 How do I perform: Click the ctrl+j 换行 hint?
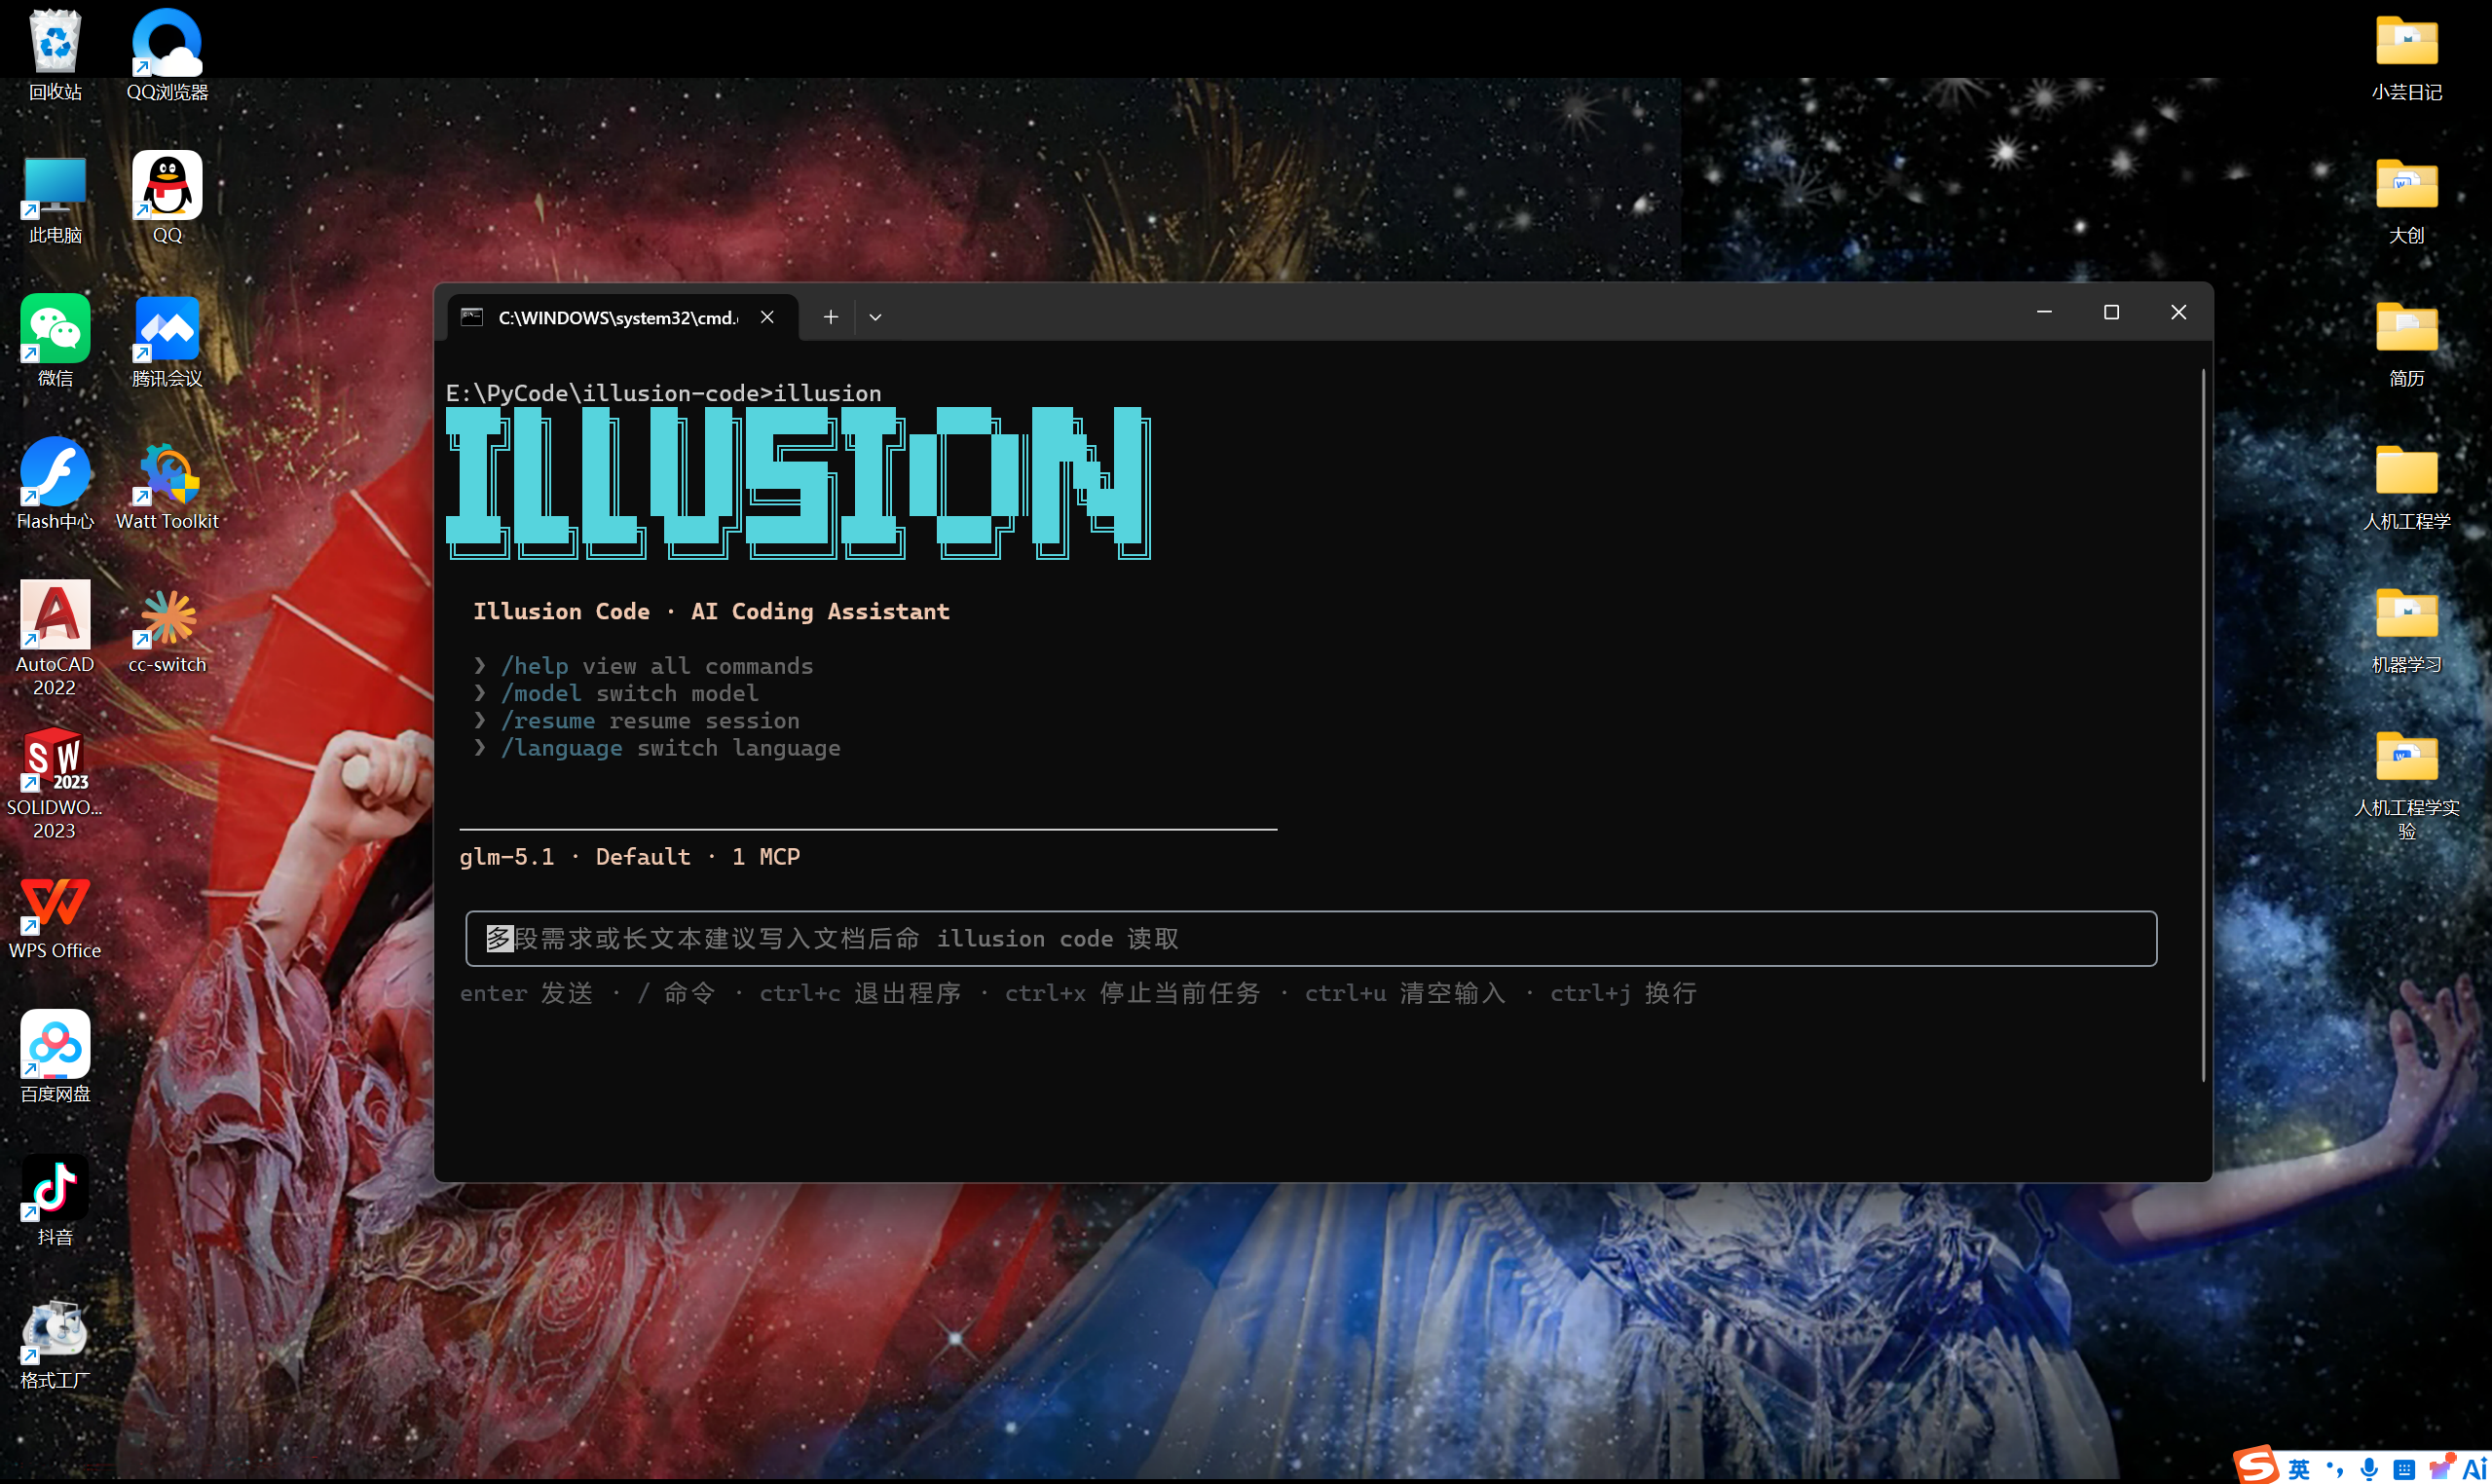click(1623, 993)
